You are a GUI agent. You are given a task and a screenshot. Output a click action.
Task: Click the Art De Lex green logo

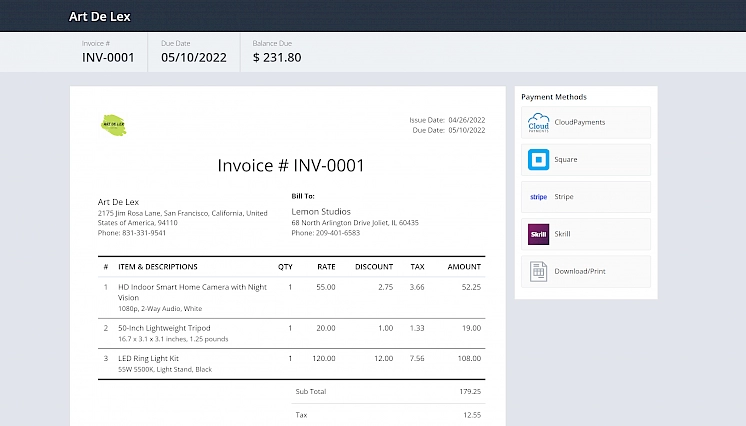point(113,125)
